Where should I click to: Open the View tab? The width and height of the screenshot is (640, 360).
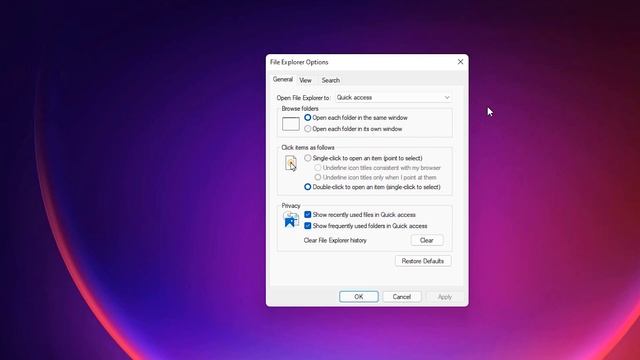pyautogui.click(x=305, y=80)
